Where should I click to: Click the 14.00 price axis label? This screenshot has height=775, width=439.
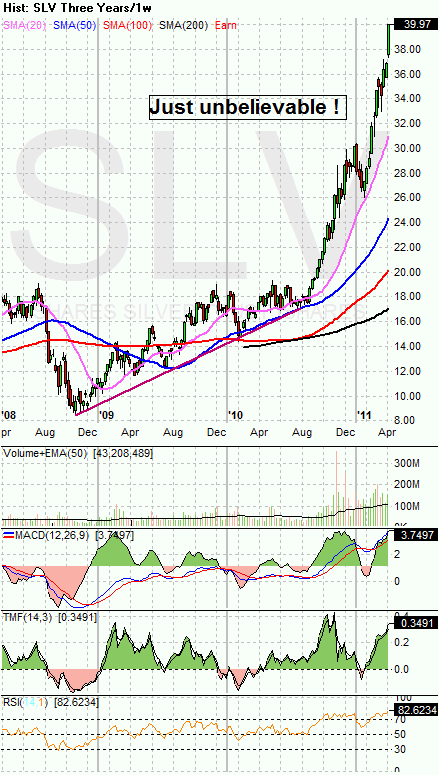[x=408, y=346]
